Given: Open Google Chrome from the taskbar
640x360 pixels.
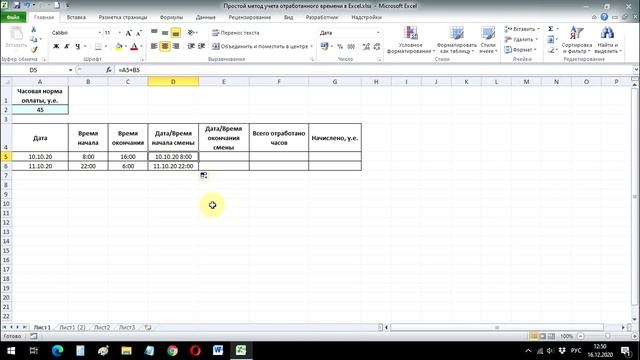Looking at the screenshot, I should tap(172, 351).
